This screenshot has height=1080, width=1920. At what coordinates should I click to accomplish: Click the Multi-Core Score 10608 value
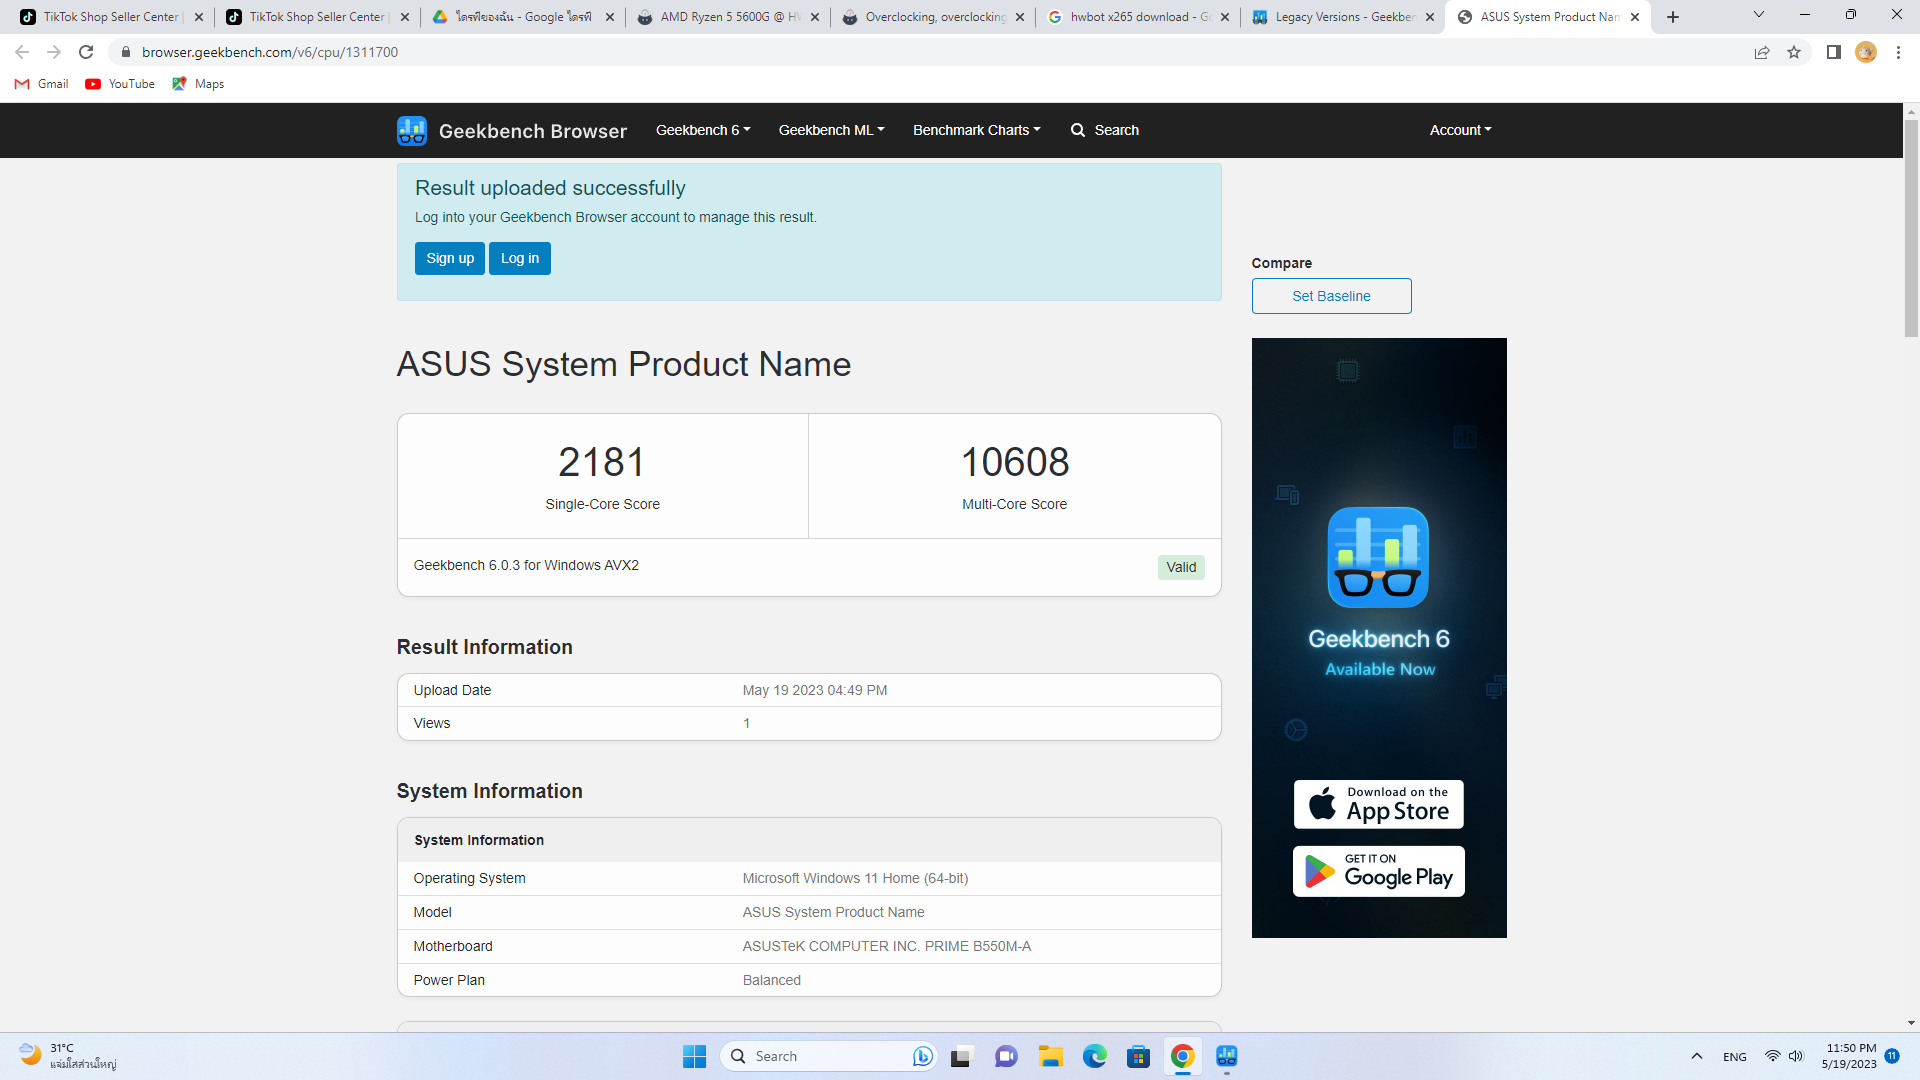(1015, 462)
